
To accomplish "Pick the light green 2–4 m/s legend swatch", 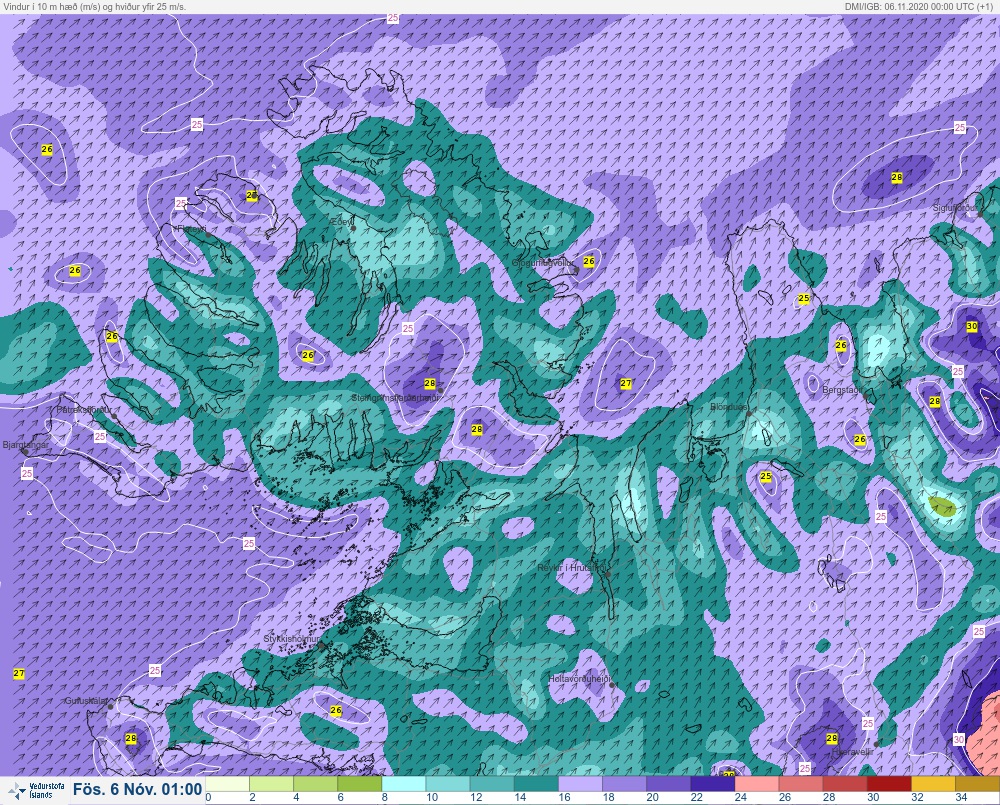I will [271, 783].
